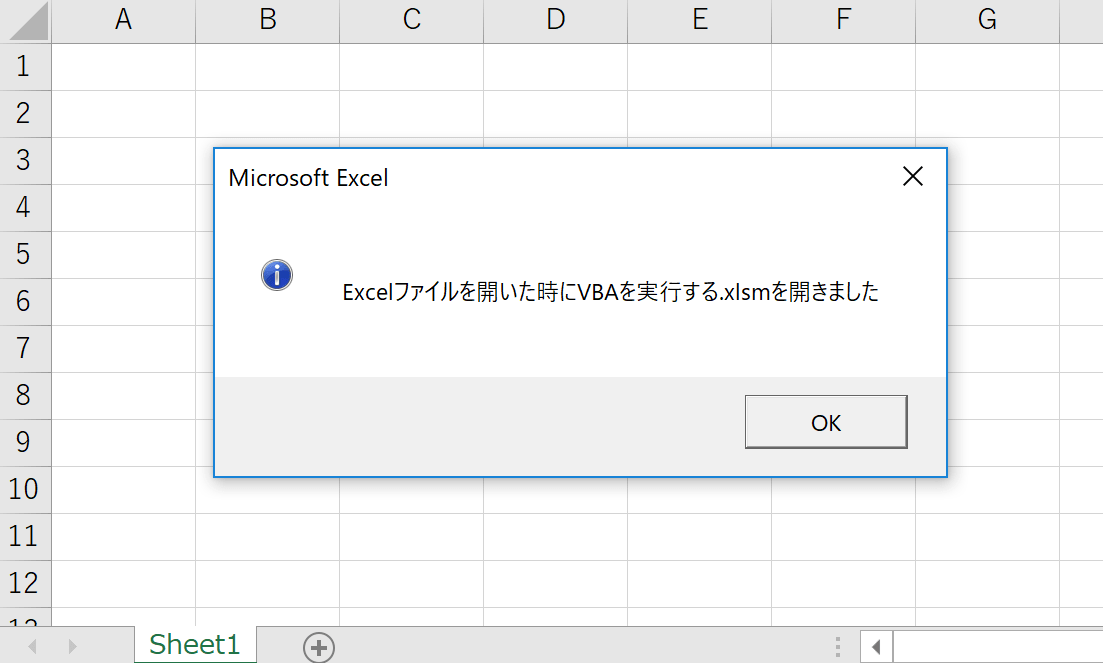The width and height of the screenshot is (1103, 663).
Task: Add a new sheet with plus icon
Action: tap(319, 648)
